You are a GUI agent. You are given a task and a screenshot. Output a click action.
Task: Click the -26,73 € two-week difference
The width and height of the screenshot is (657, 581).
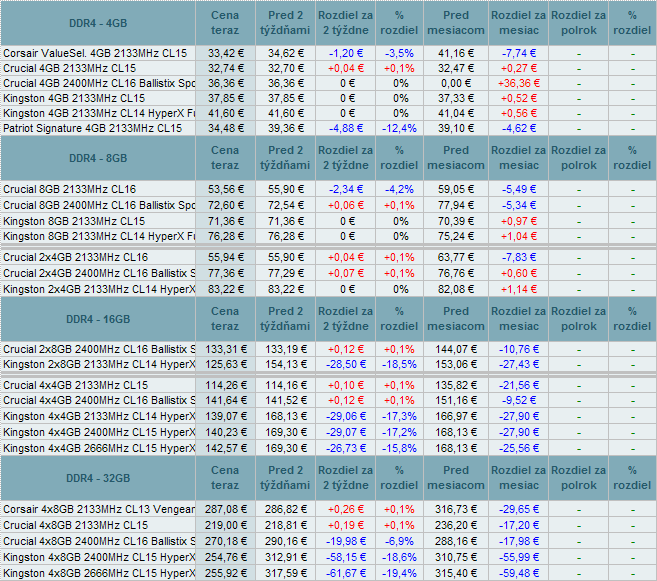pyautogui.click(x=346, y=448)
